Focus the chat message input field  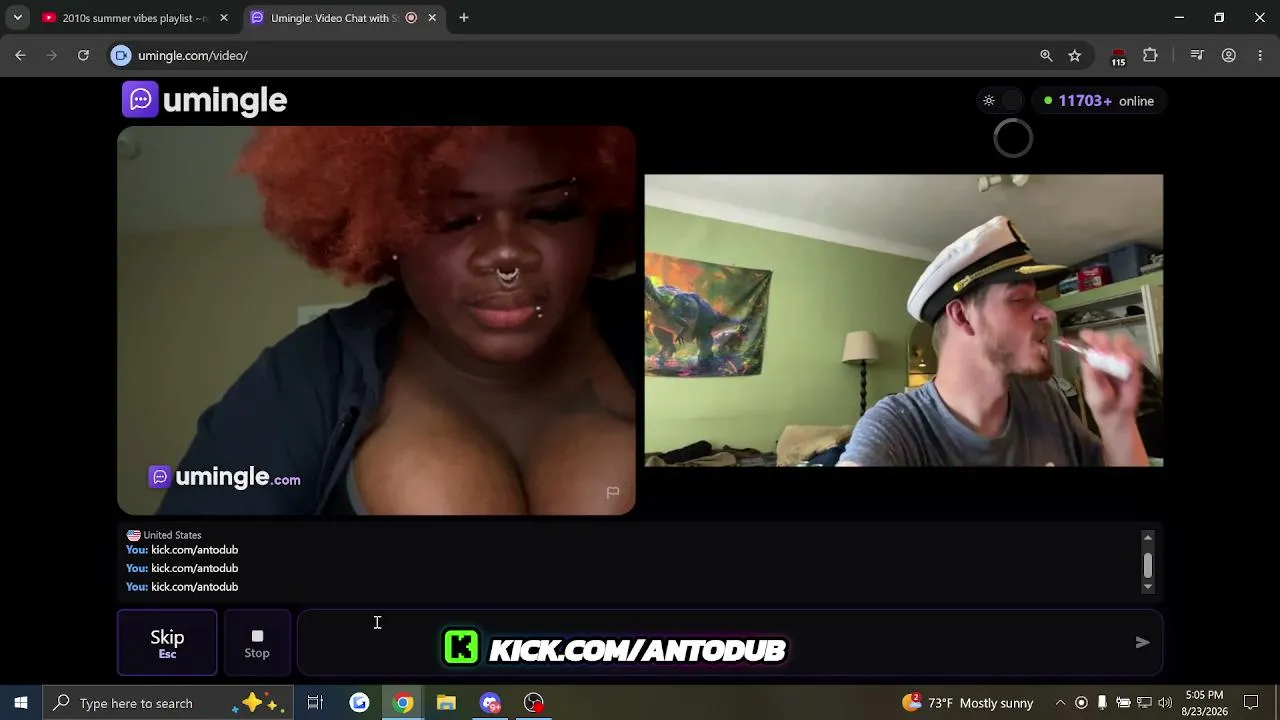[730, 643]
